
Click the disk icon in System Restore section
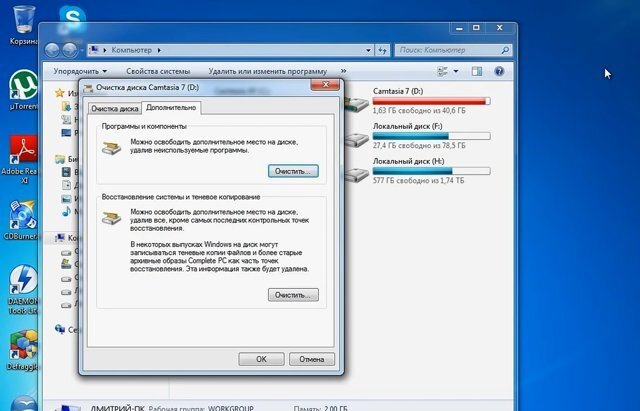click(x=111, y=218)
